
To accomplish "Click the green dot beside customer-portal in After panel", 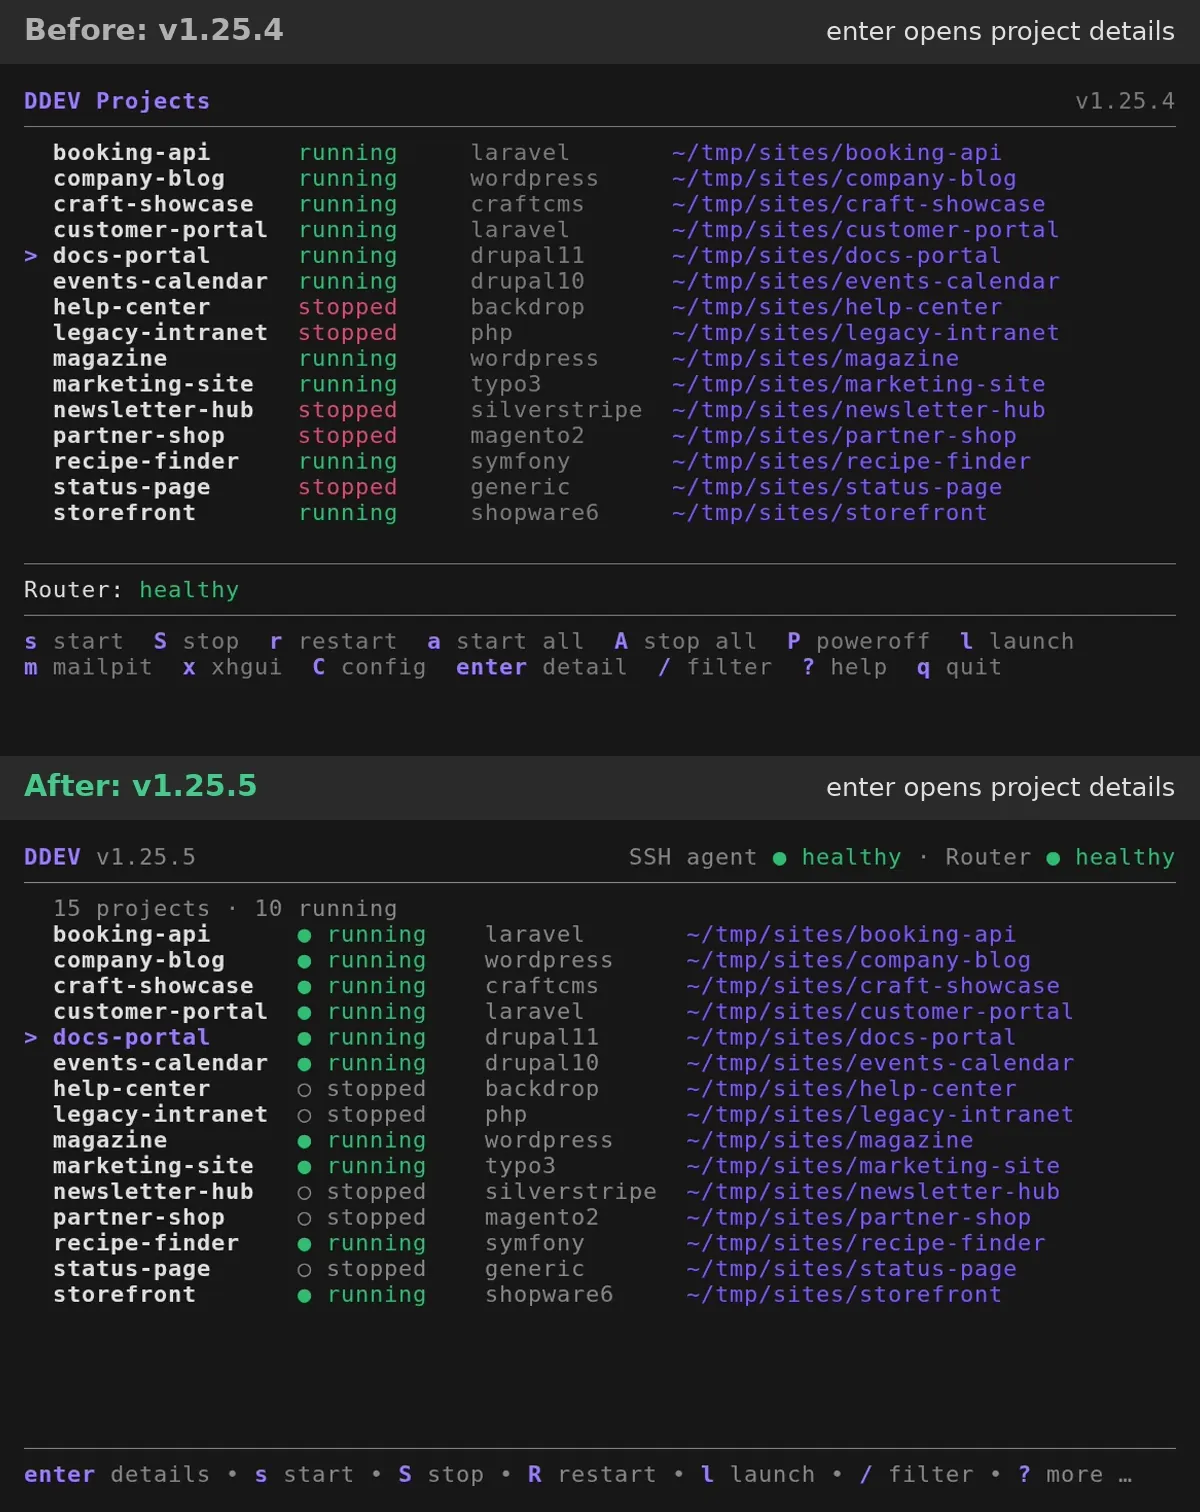I will [x=304, y=1013].
